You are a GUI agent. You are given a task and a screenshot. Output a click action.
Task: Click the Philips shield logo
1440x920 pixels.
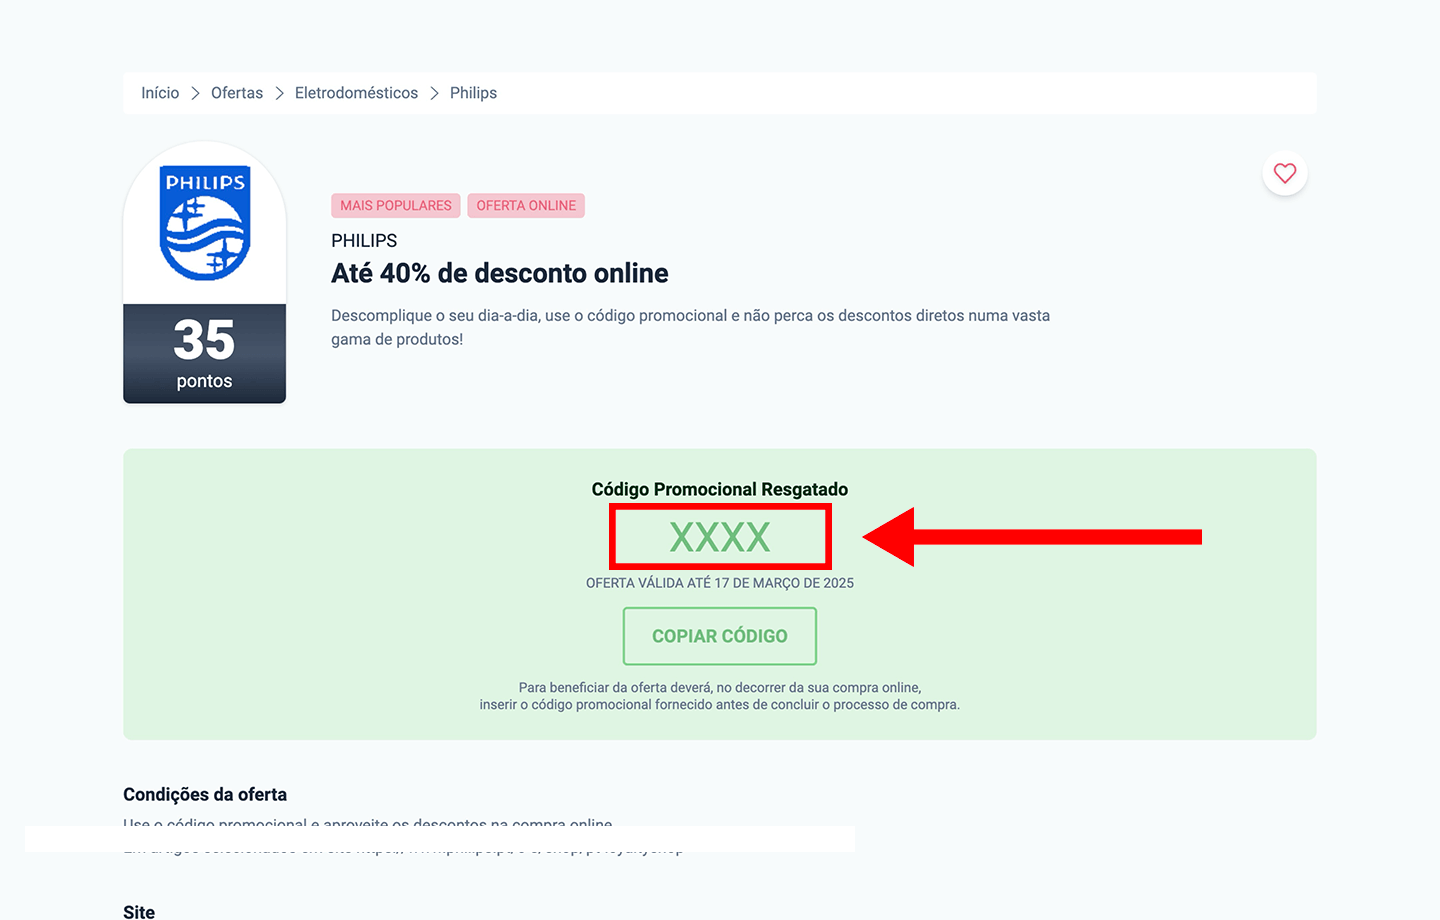(x=205, y=223)
